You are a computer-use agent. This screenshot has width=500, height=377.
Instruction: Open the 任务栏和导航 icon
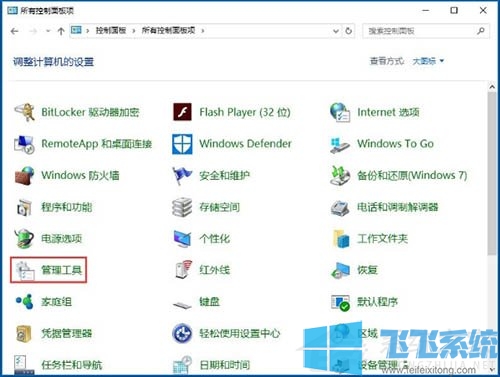pyautogui.click(x=24, y=365)
